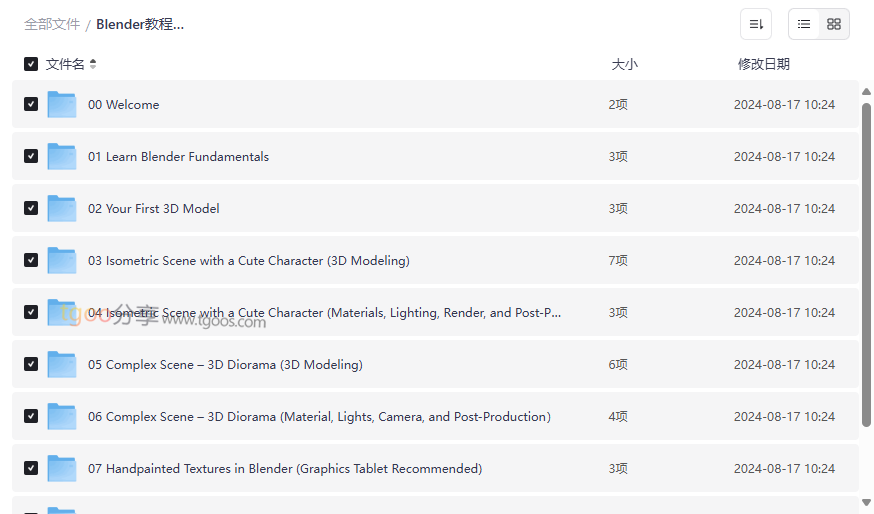Sort by file name using arrow toggle
The height and width of the screenshot is (514, 874).
(93, 64)
